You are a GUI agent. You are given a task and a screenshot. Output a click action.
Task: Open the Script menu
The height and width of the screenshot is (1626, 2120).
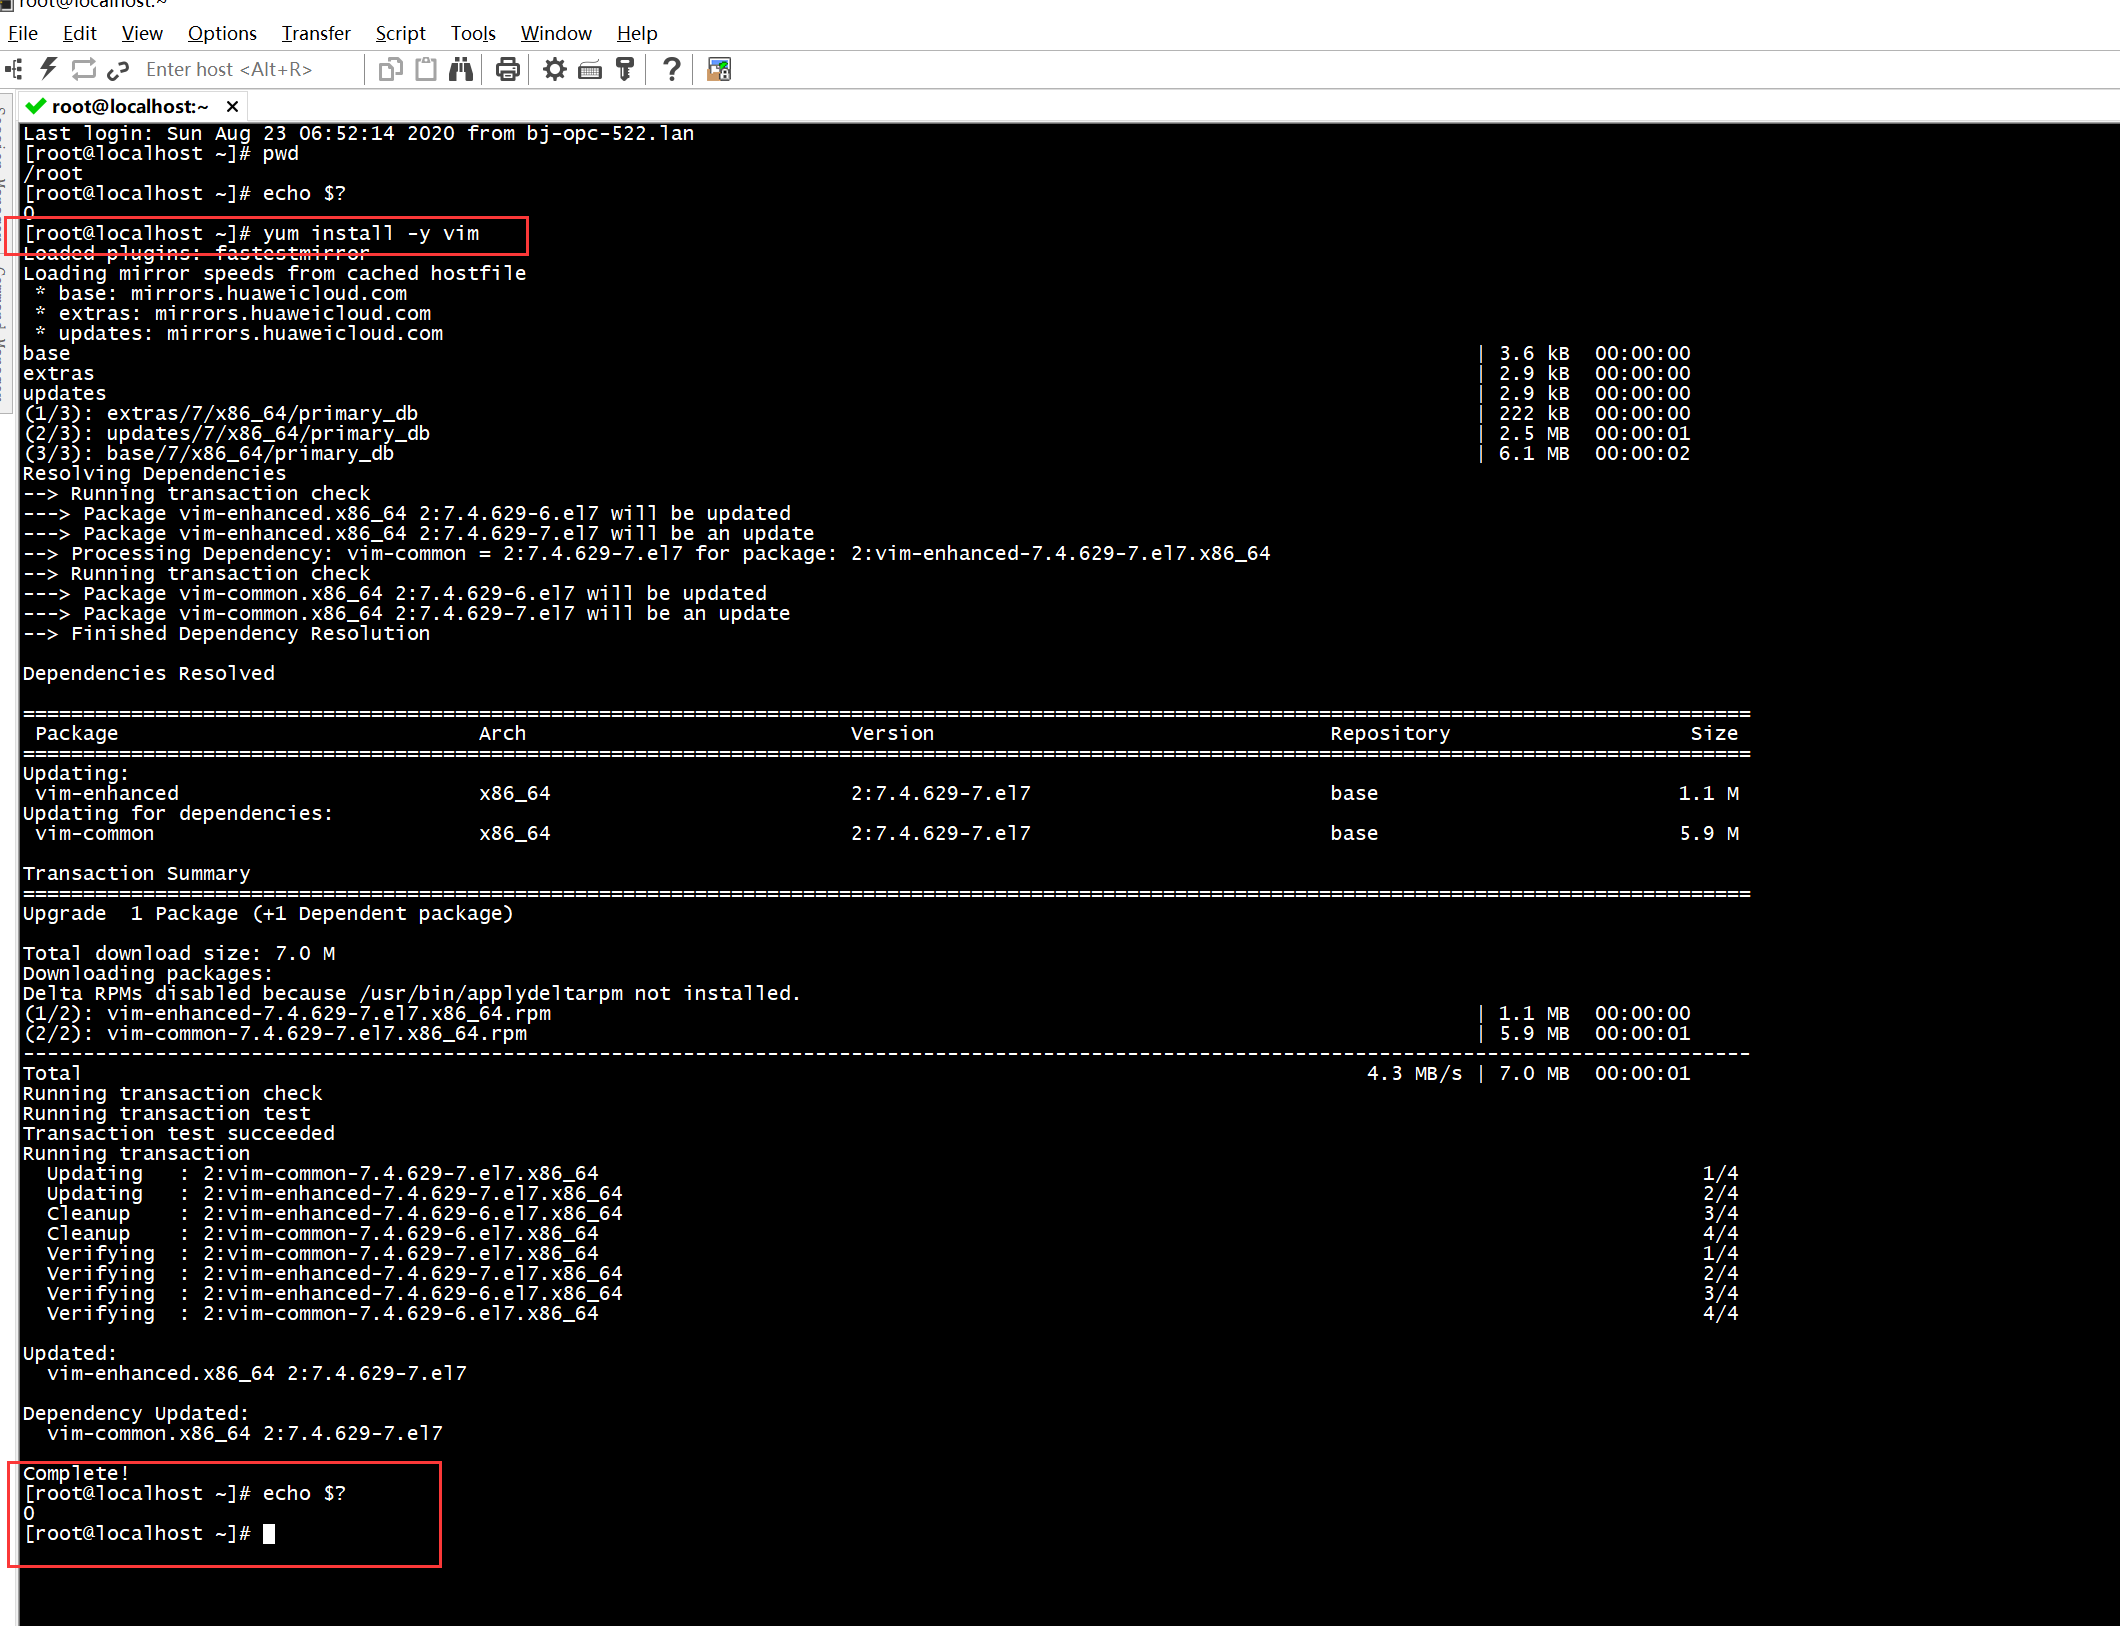[400, 33]
